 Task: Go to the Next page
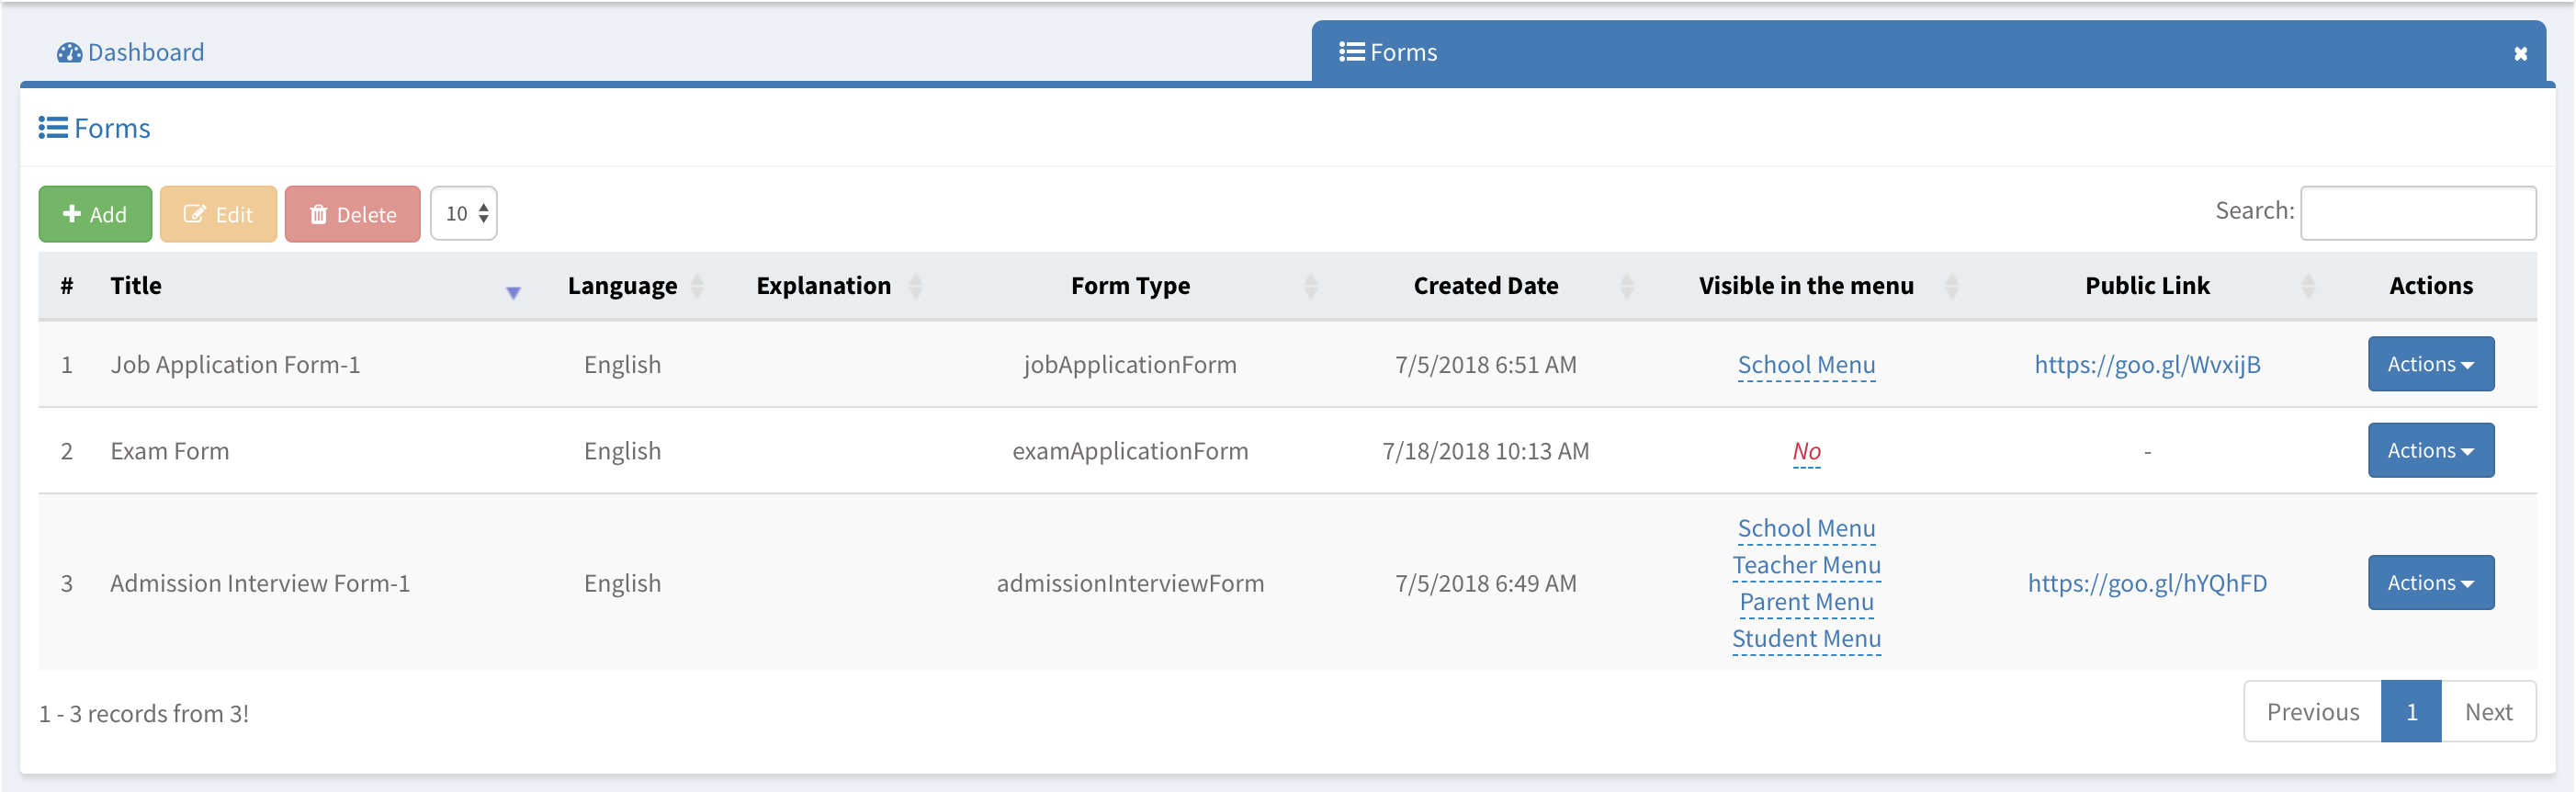coord(2488,712)
